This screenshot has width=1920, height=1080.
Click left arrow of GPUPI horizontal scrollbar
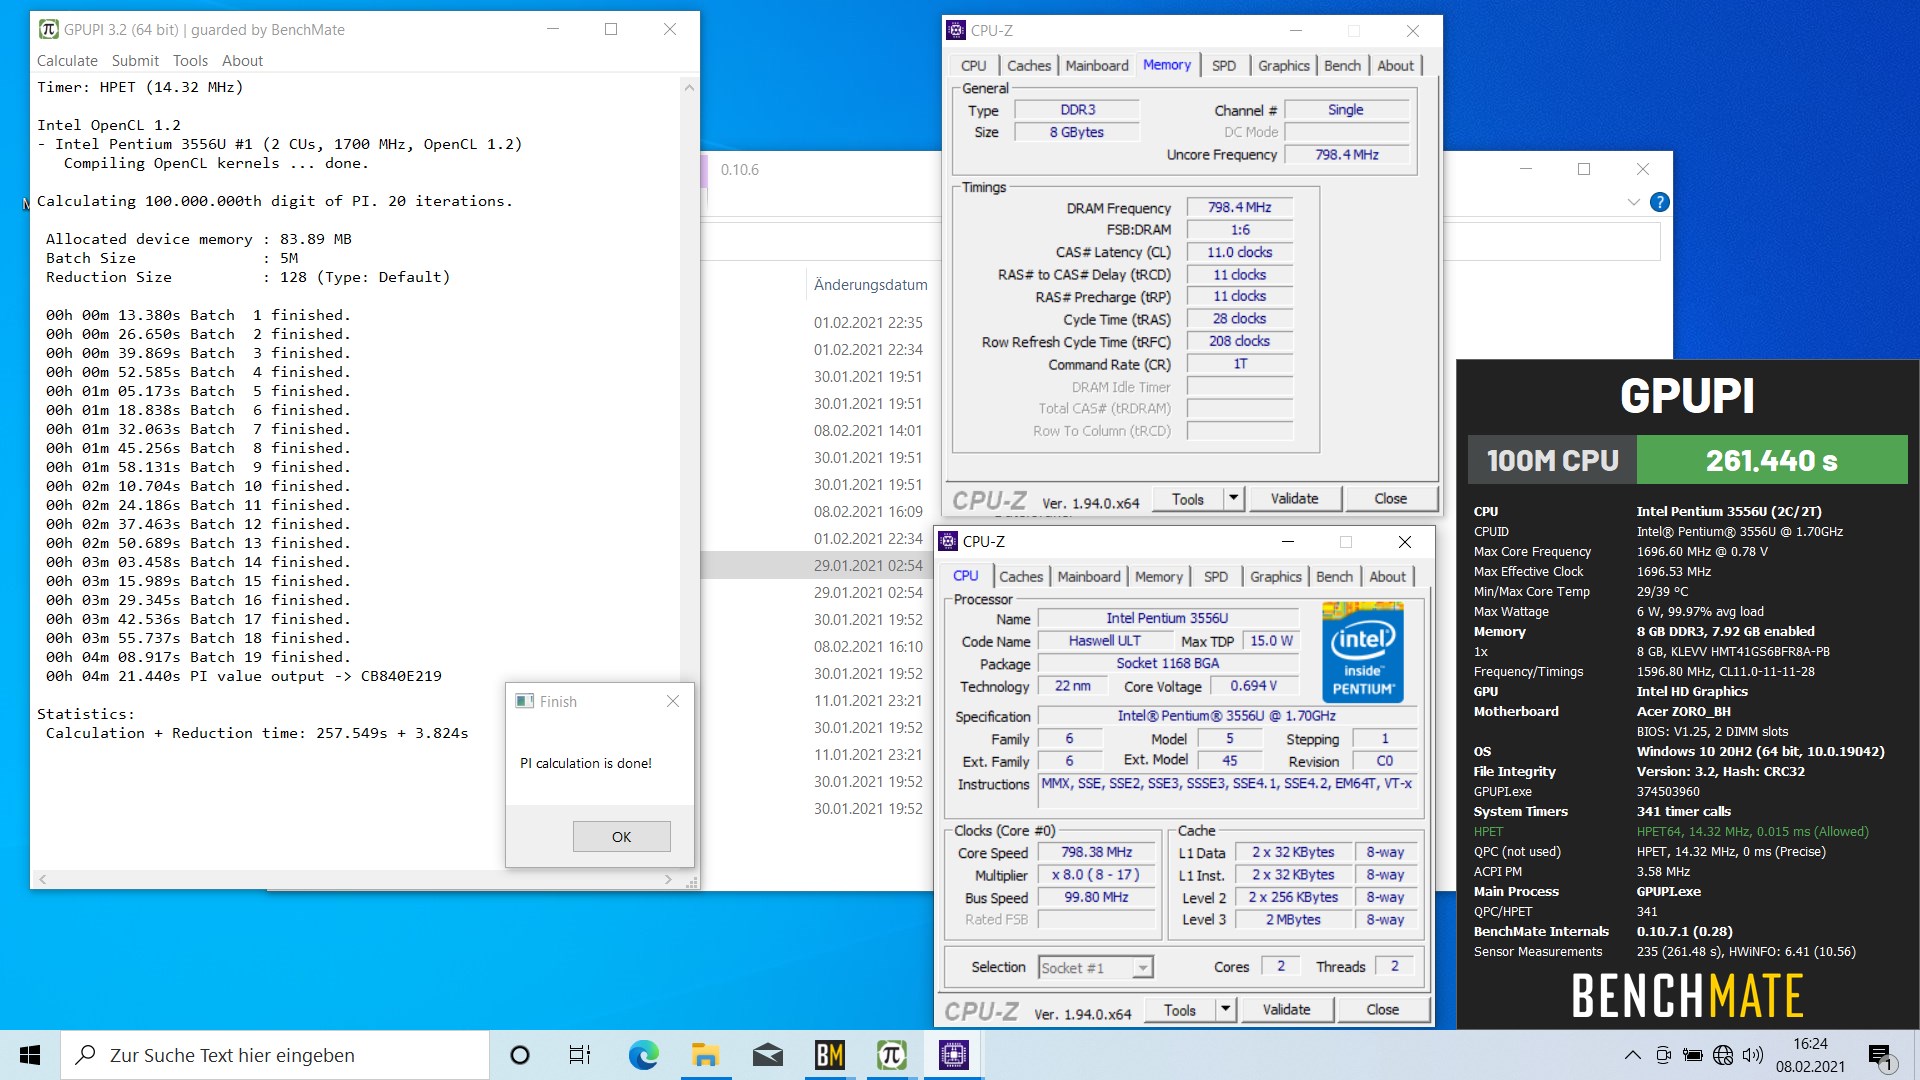point(42,880)
